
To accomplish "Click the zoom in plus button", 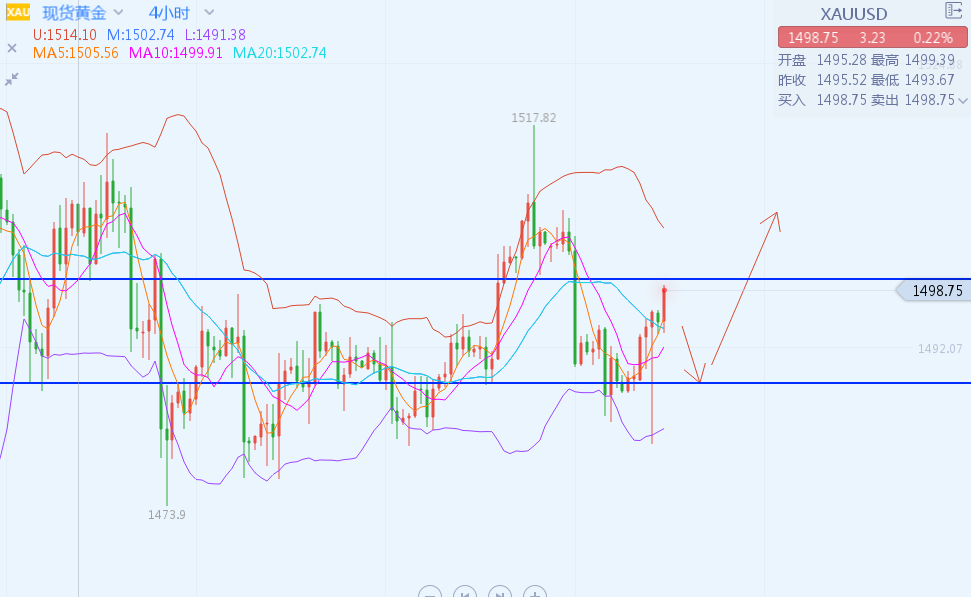I will click(x=534, y=593).
